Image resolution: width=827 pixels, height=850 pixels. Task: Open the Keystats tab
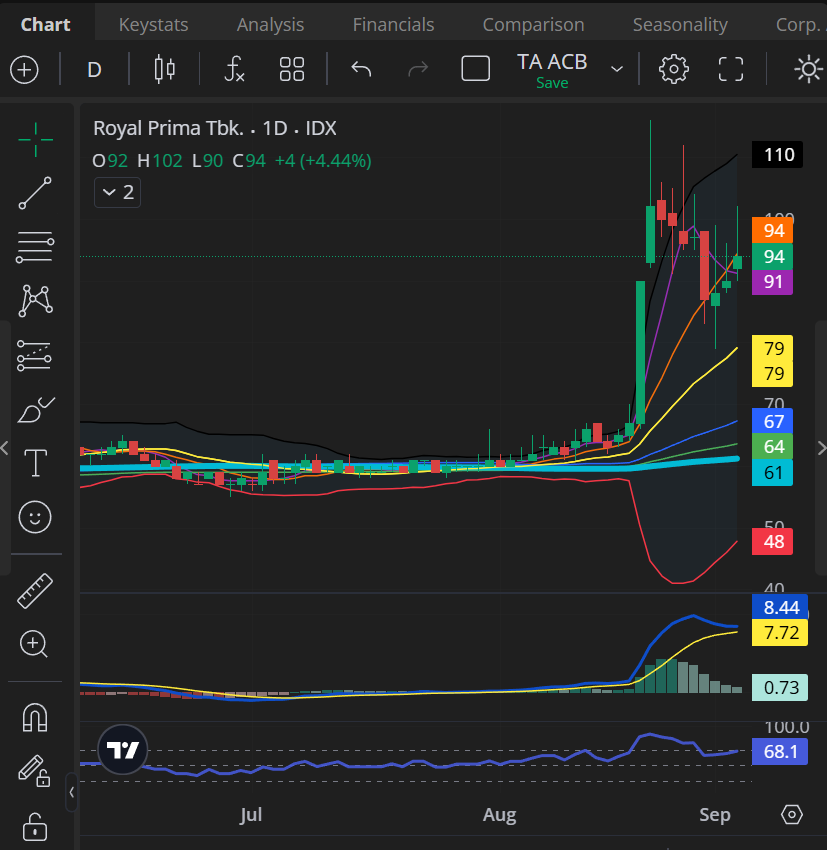click(x=153, y=24)
